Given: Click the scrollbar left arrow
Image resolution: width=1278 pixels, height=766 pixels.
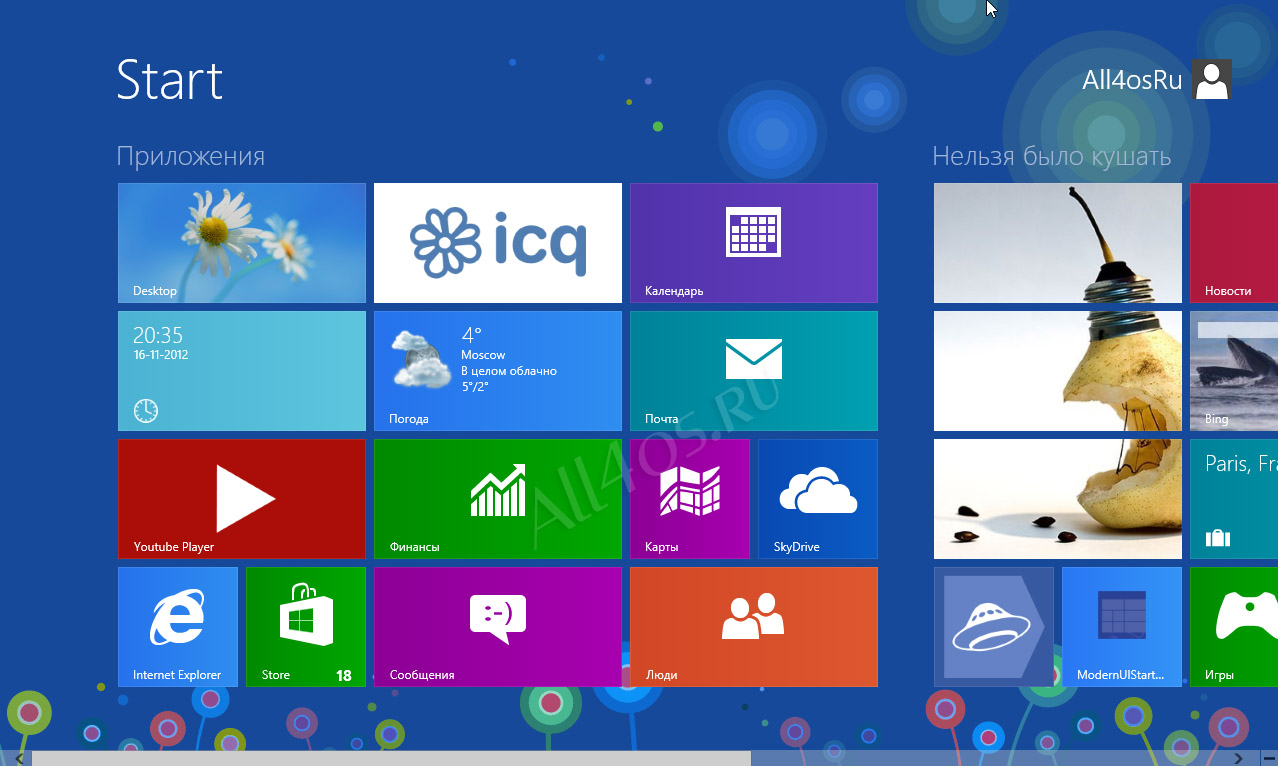Looking at the screenshot, I should click(x=19, y=758).
